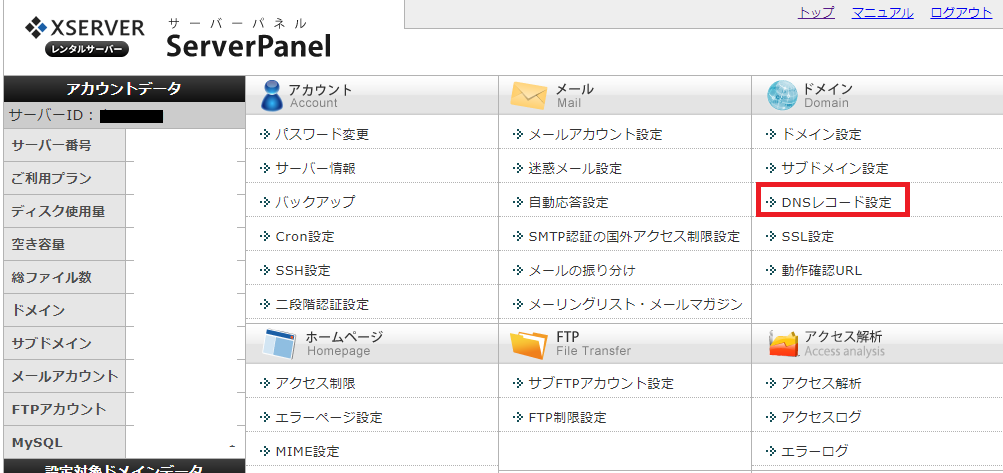The image size is (1003, 473).
Task: Open DNSレコード設定
Action: [836, 203]
